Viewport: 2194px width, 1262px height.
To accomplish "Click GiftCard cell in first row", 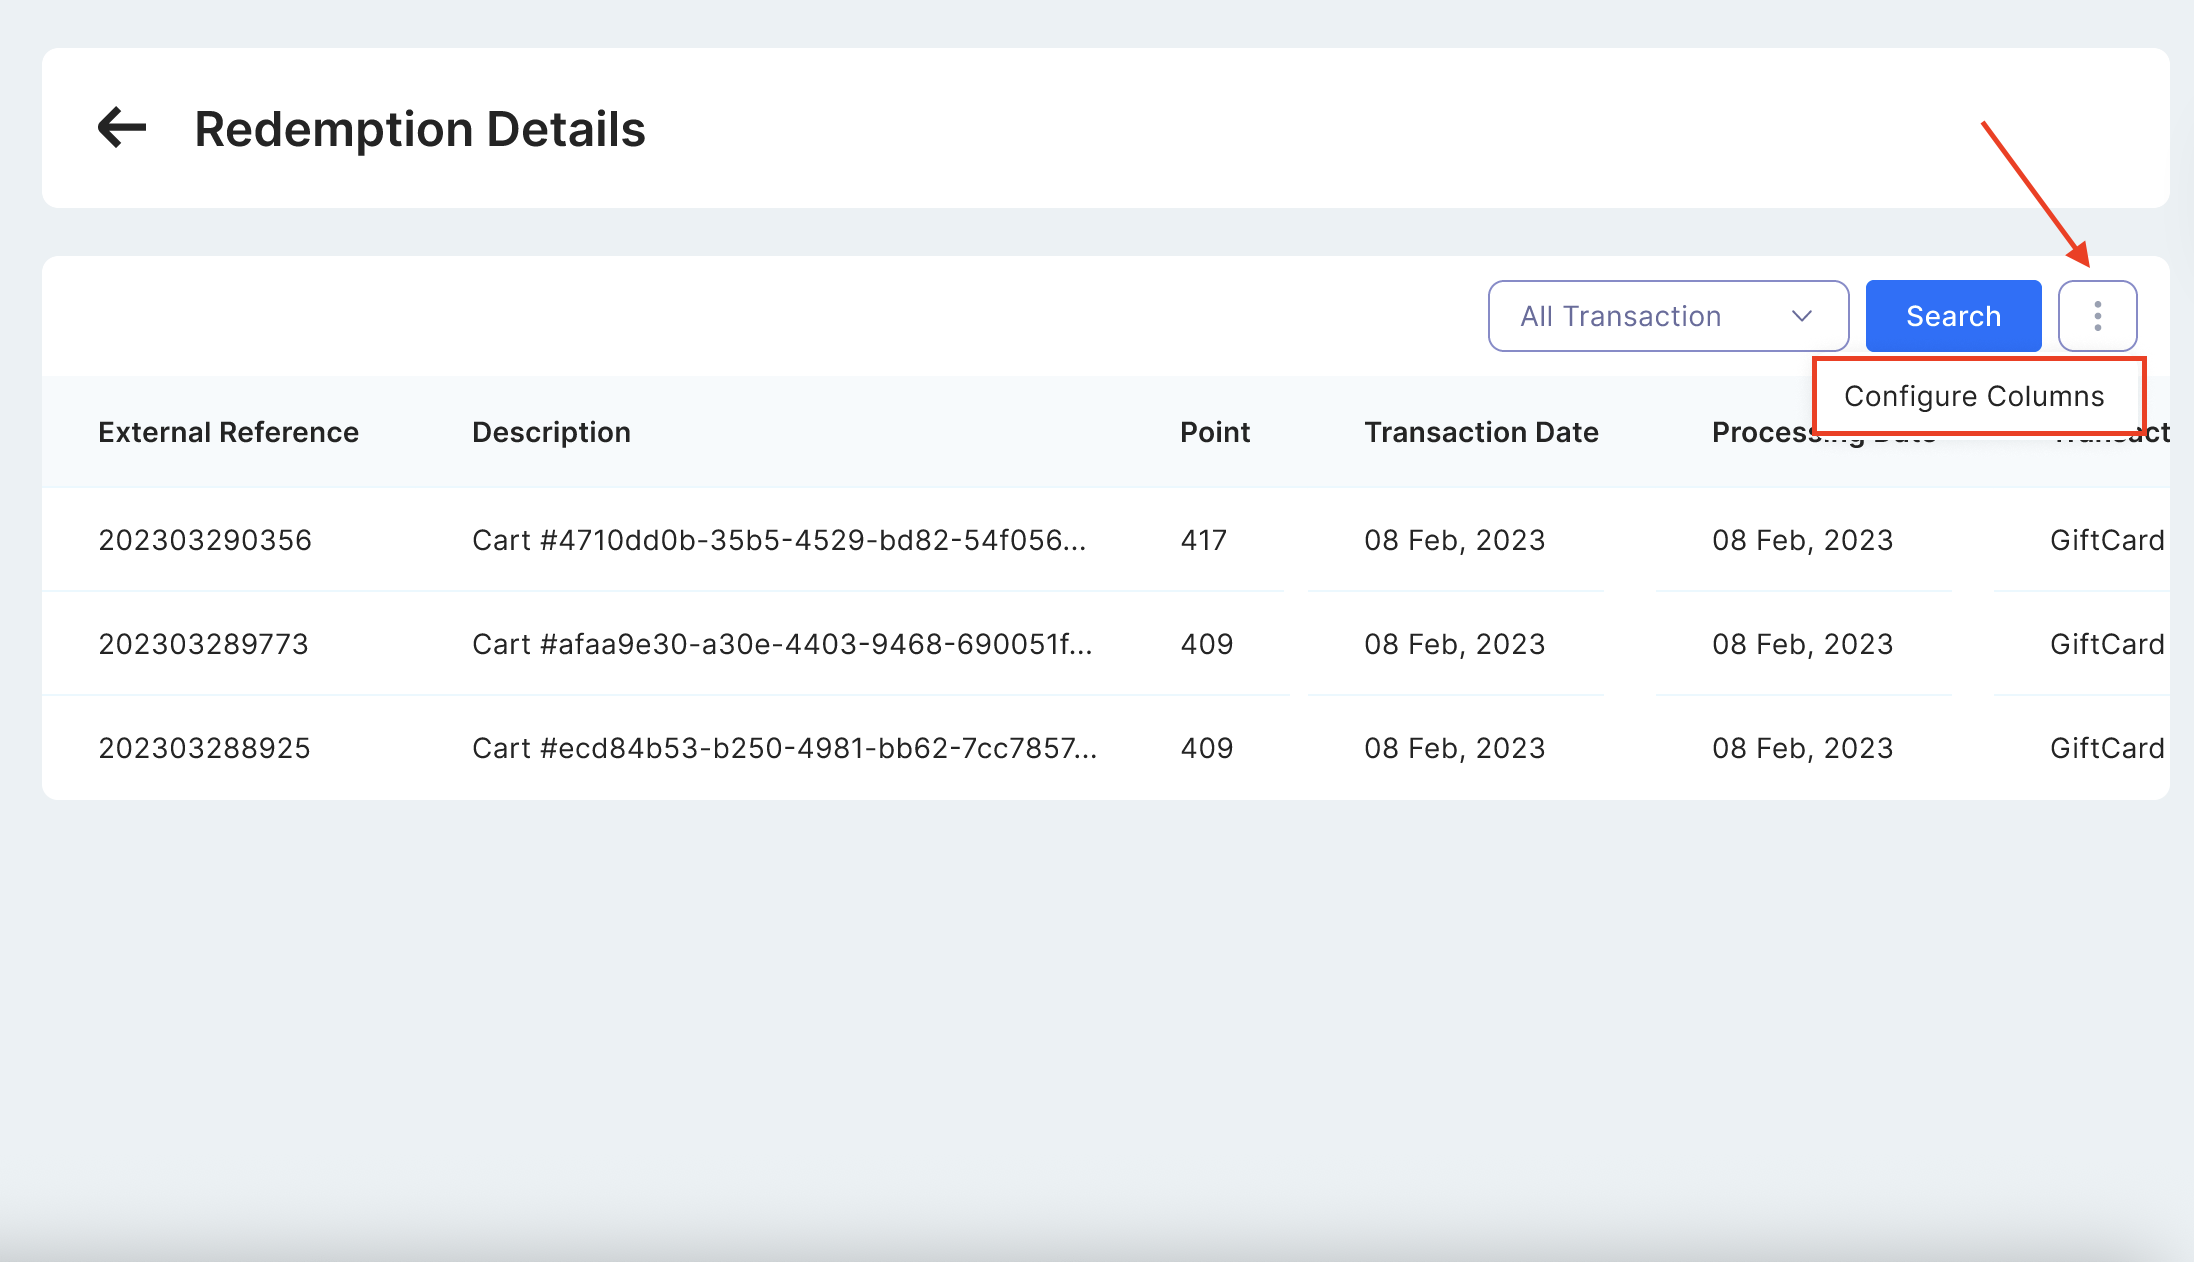I will [2106, 540].
